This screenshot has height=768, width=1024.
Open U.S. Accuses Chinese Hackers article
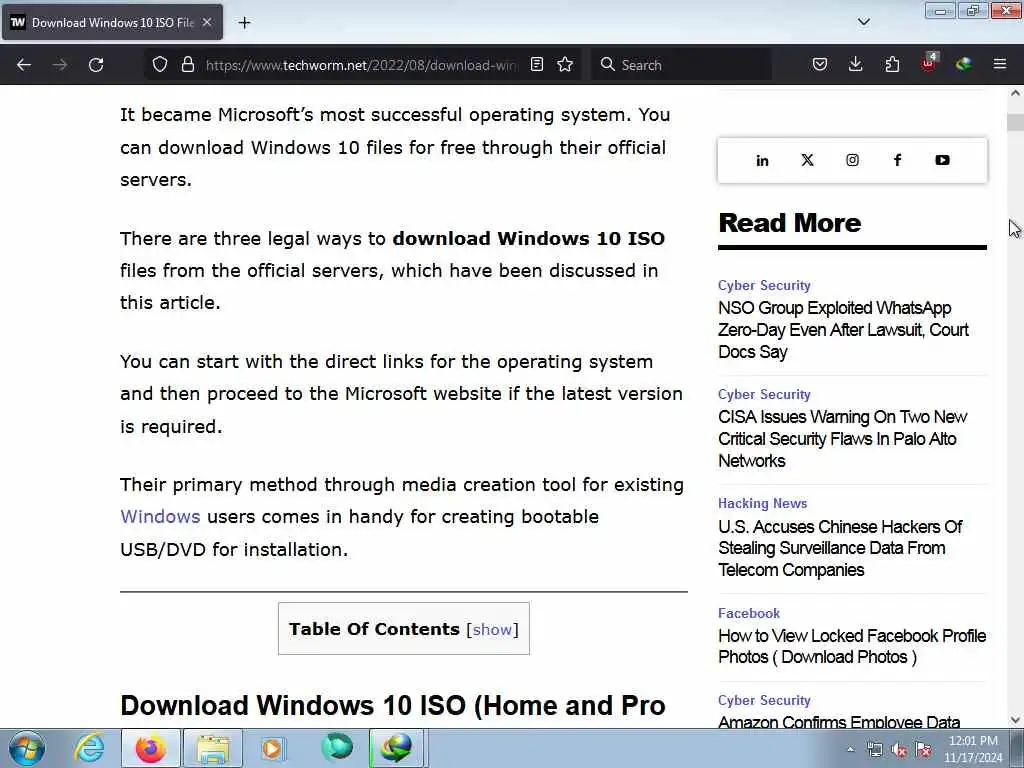[840, 548]
